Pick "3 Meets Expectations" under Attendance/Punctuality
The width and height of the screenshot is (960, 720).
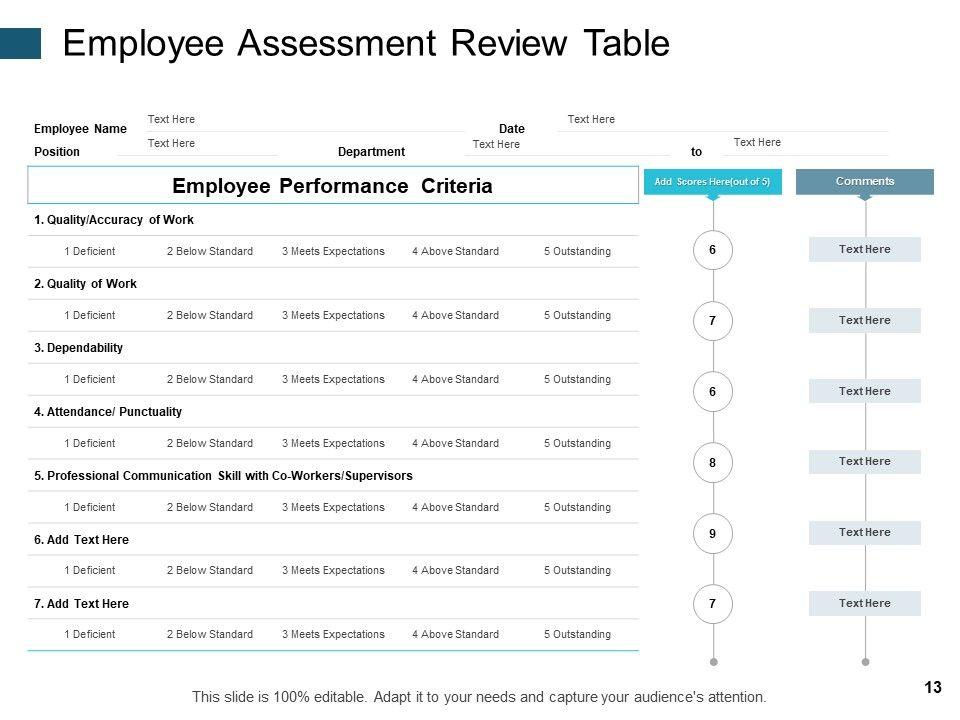[333, 443]
